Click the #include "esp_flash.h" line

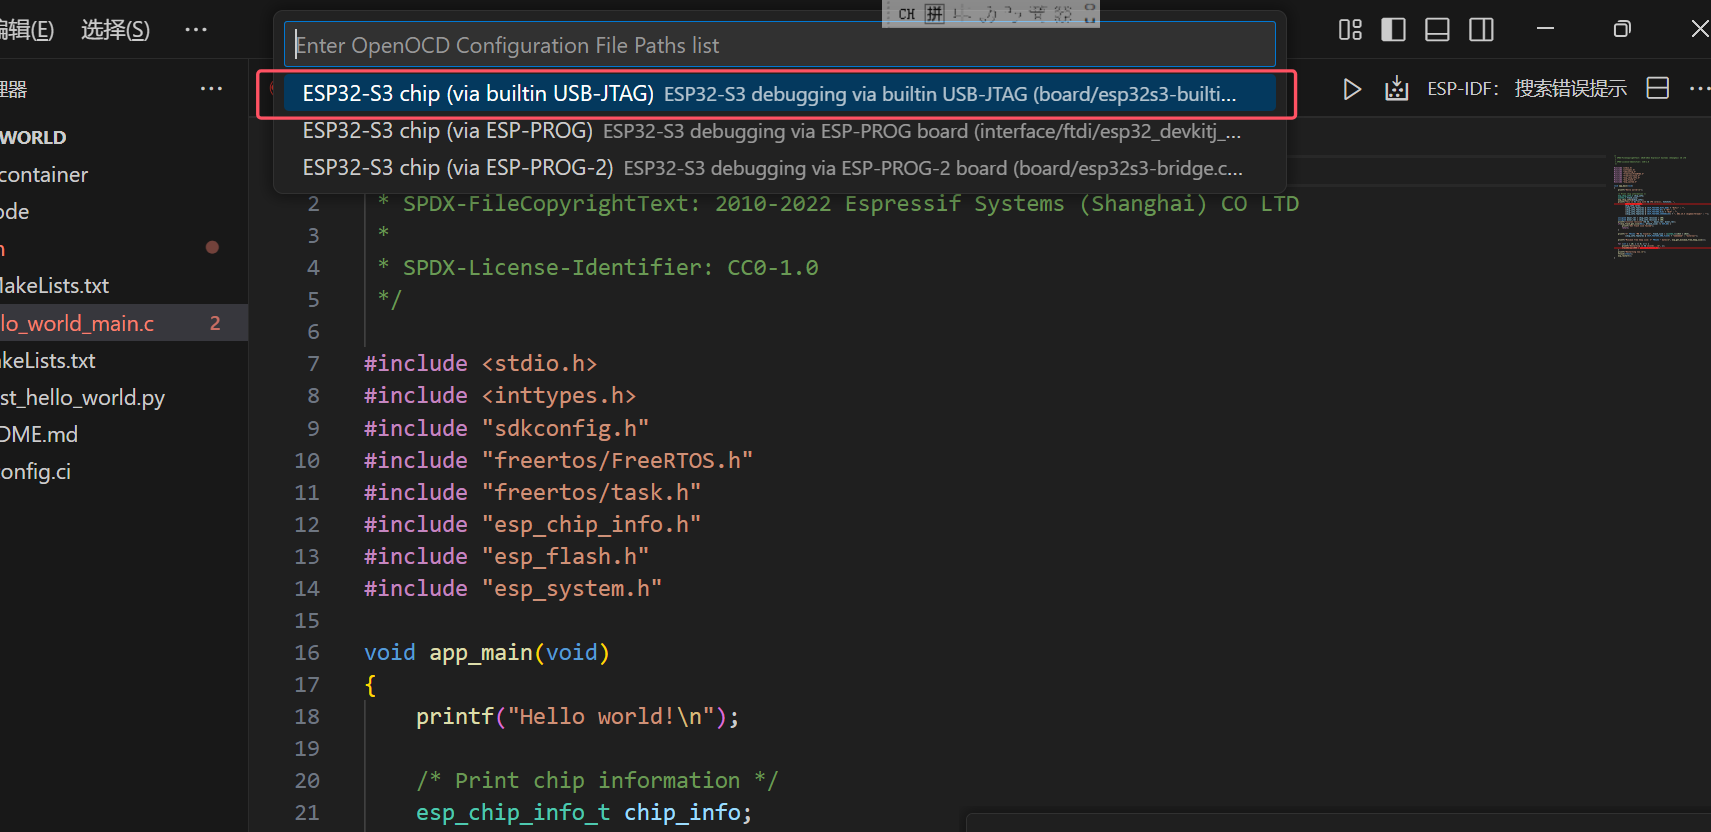click(507, 557)
